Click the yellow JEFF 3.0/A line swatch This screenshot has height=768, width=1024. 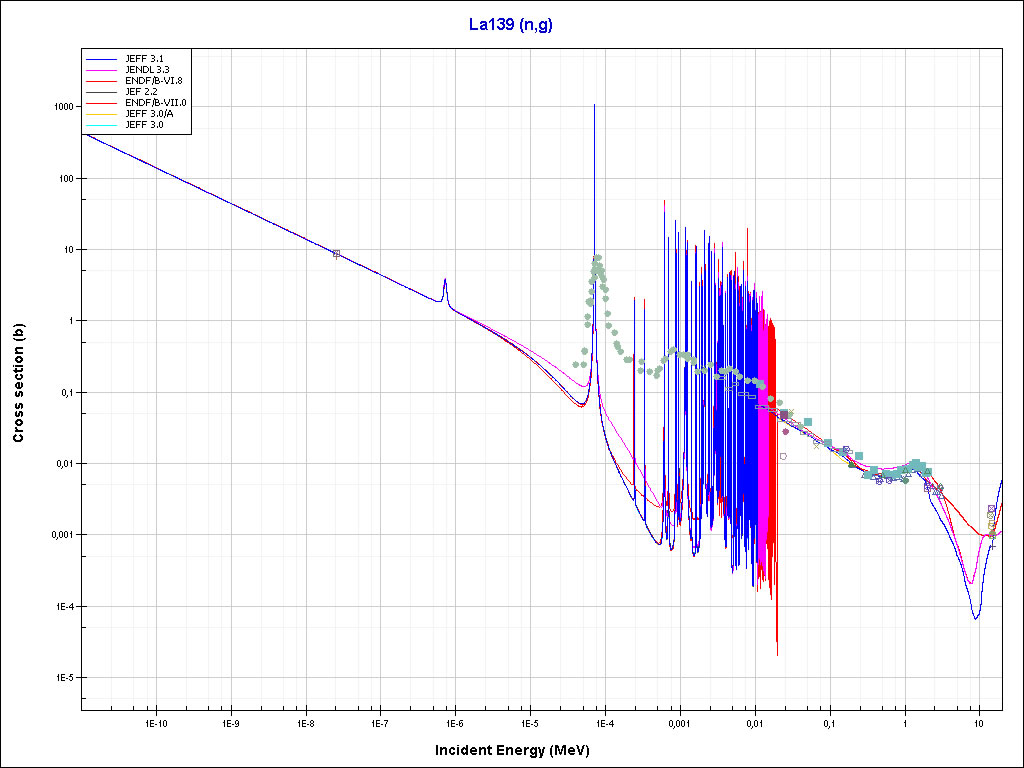coord(103,113)
